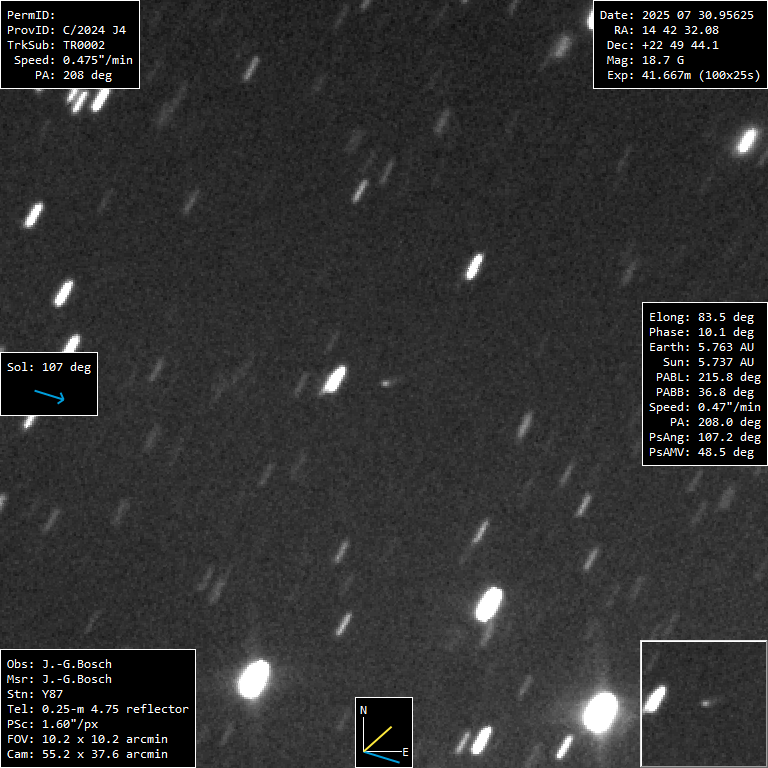This screenshot has height=768, width=768.
Task: Click 'Exp: 41.667m (100x25s)' entry
Action: [683, 75]
